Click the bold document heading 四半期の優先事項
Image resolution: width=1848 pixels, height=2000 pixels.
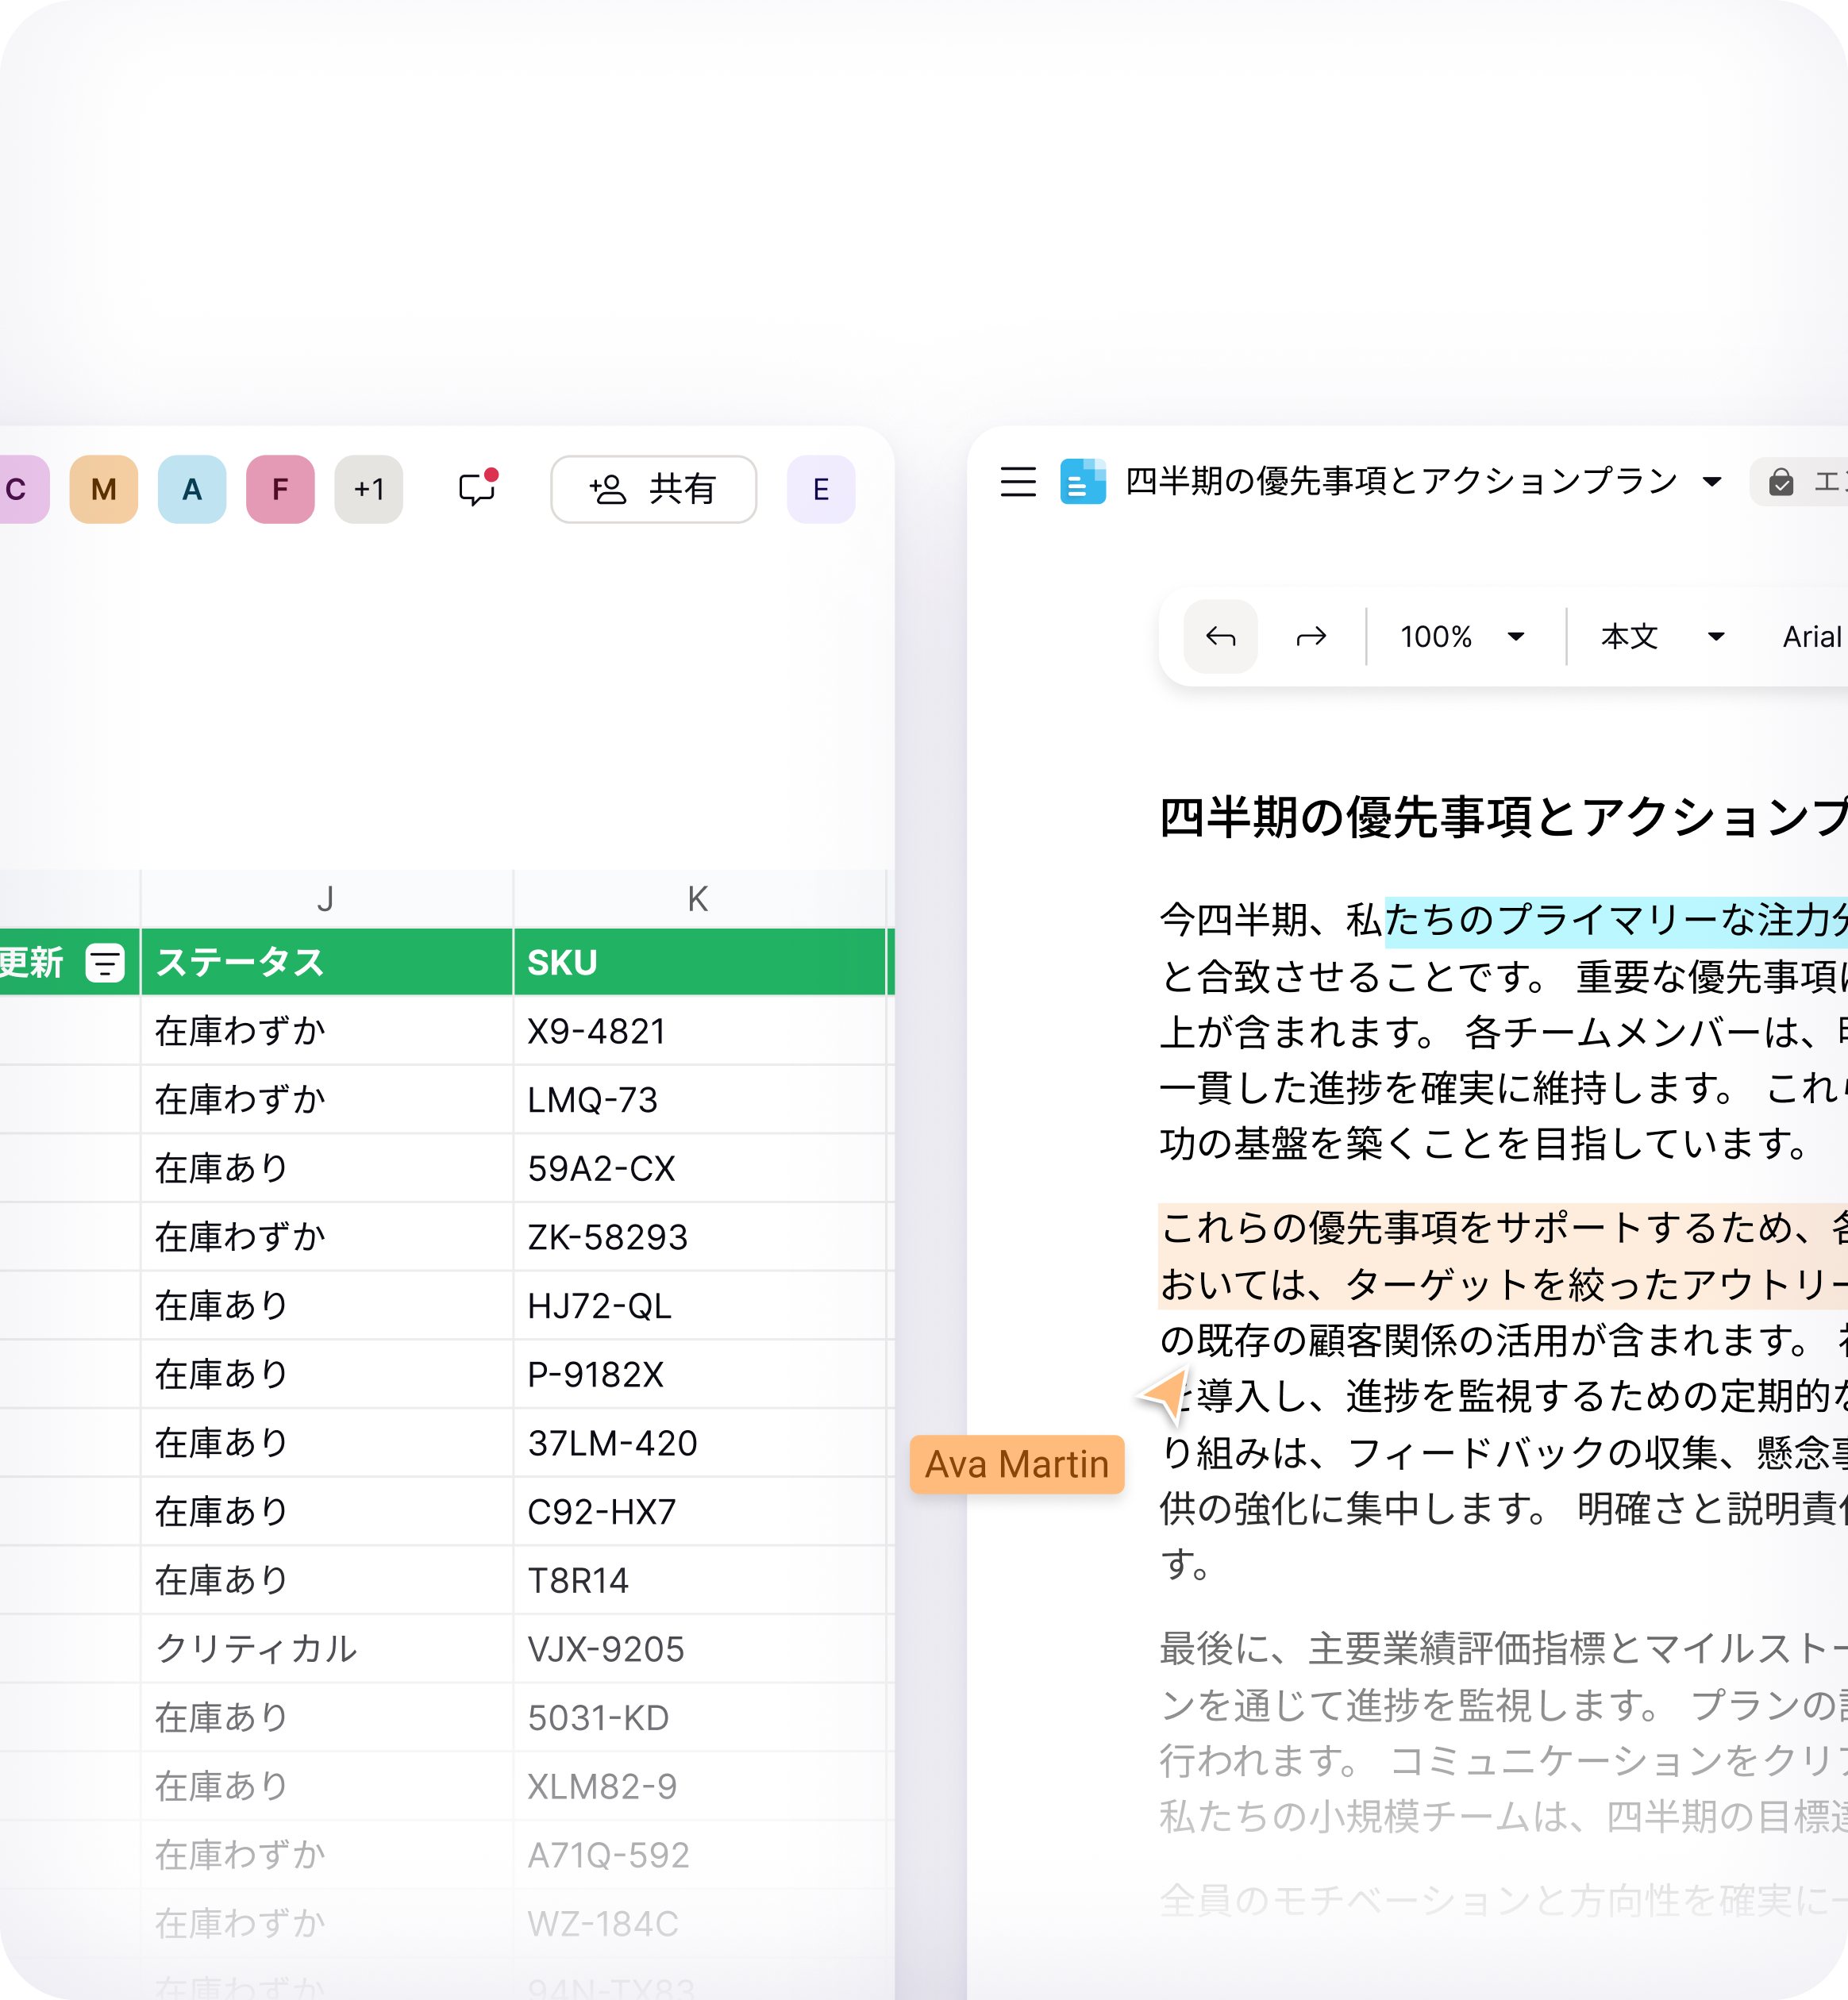(x=1503, y=817)
